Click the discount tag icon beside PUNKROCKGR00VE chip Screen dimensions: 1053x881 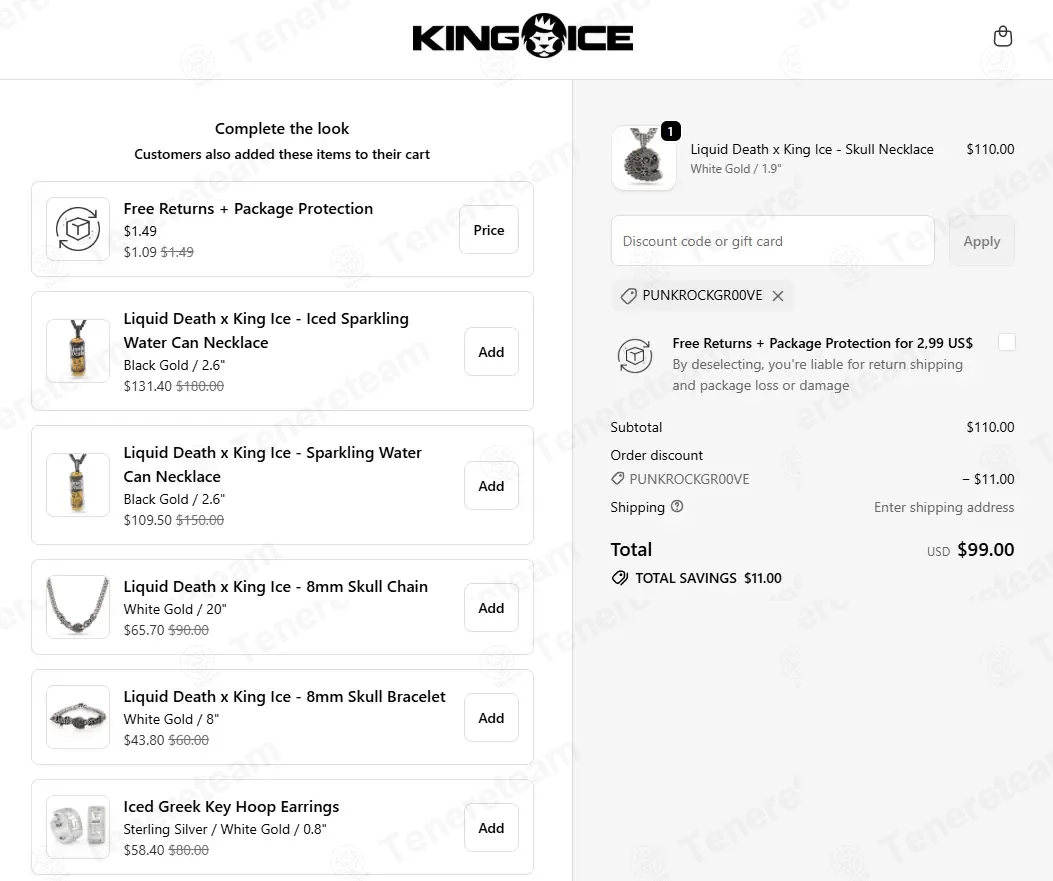coord(629,296)
